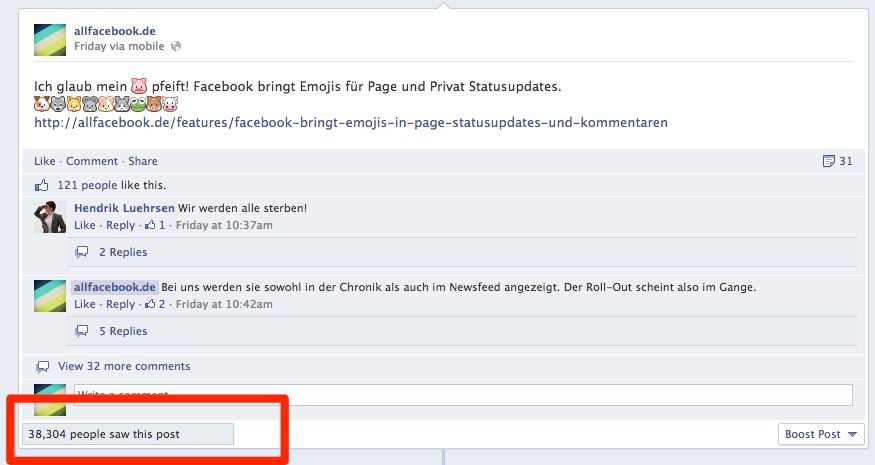Open allfacebook.de page name in post header

pyautogui.click(x=114, y=31)
